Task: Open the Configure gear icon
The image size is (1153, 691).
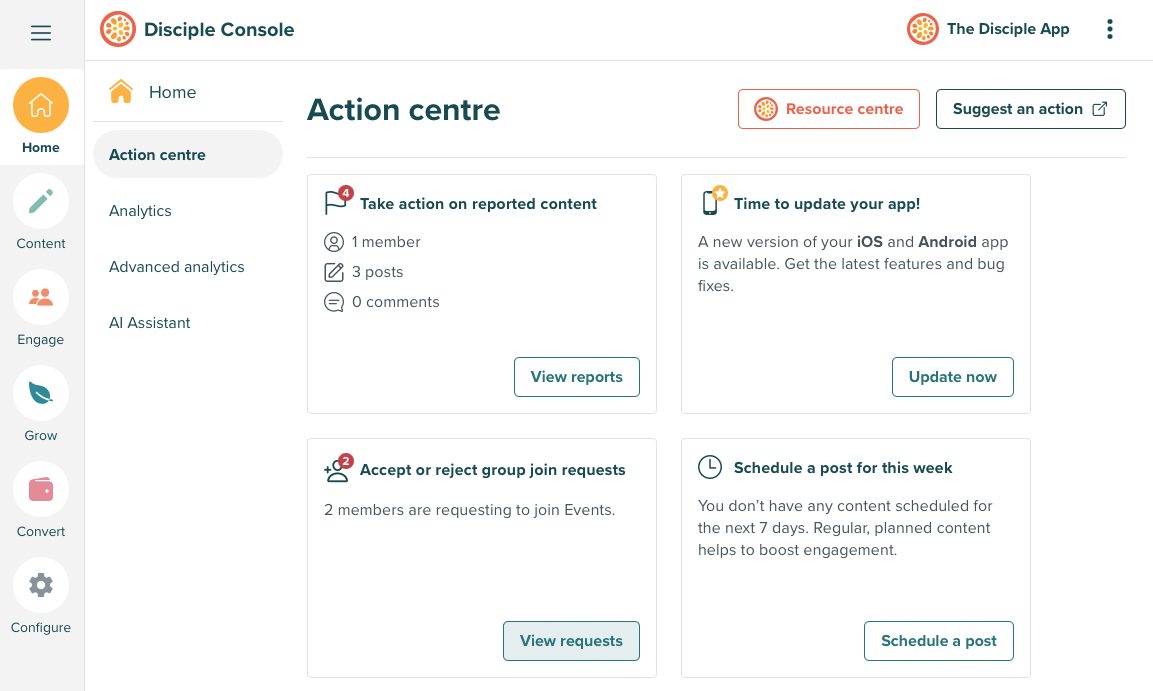Action: tap(41, 586)
